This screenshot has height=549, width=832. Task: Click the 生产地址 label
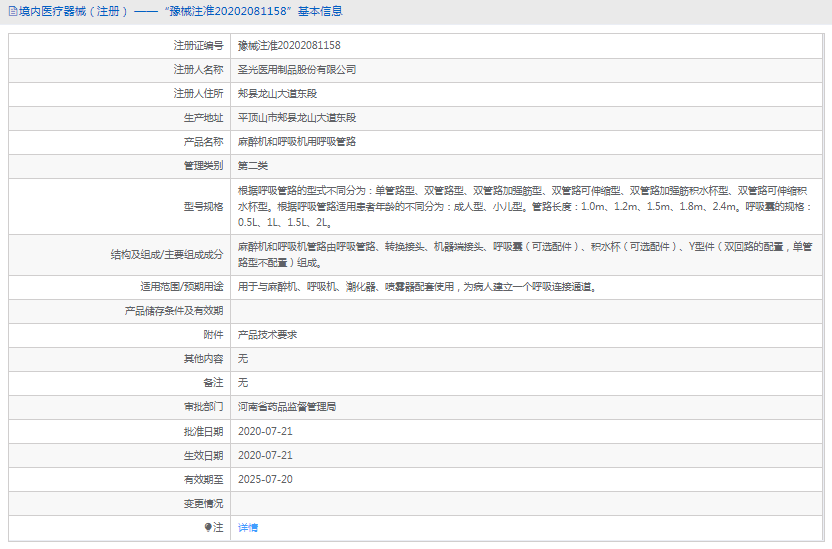204,118
